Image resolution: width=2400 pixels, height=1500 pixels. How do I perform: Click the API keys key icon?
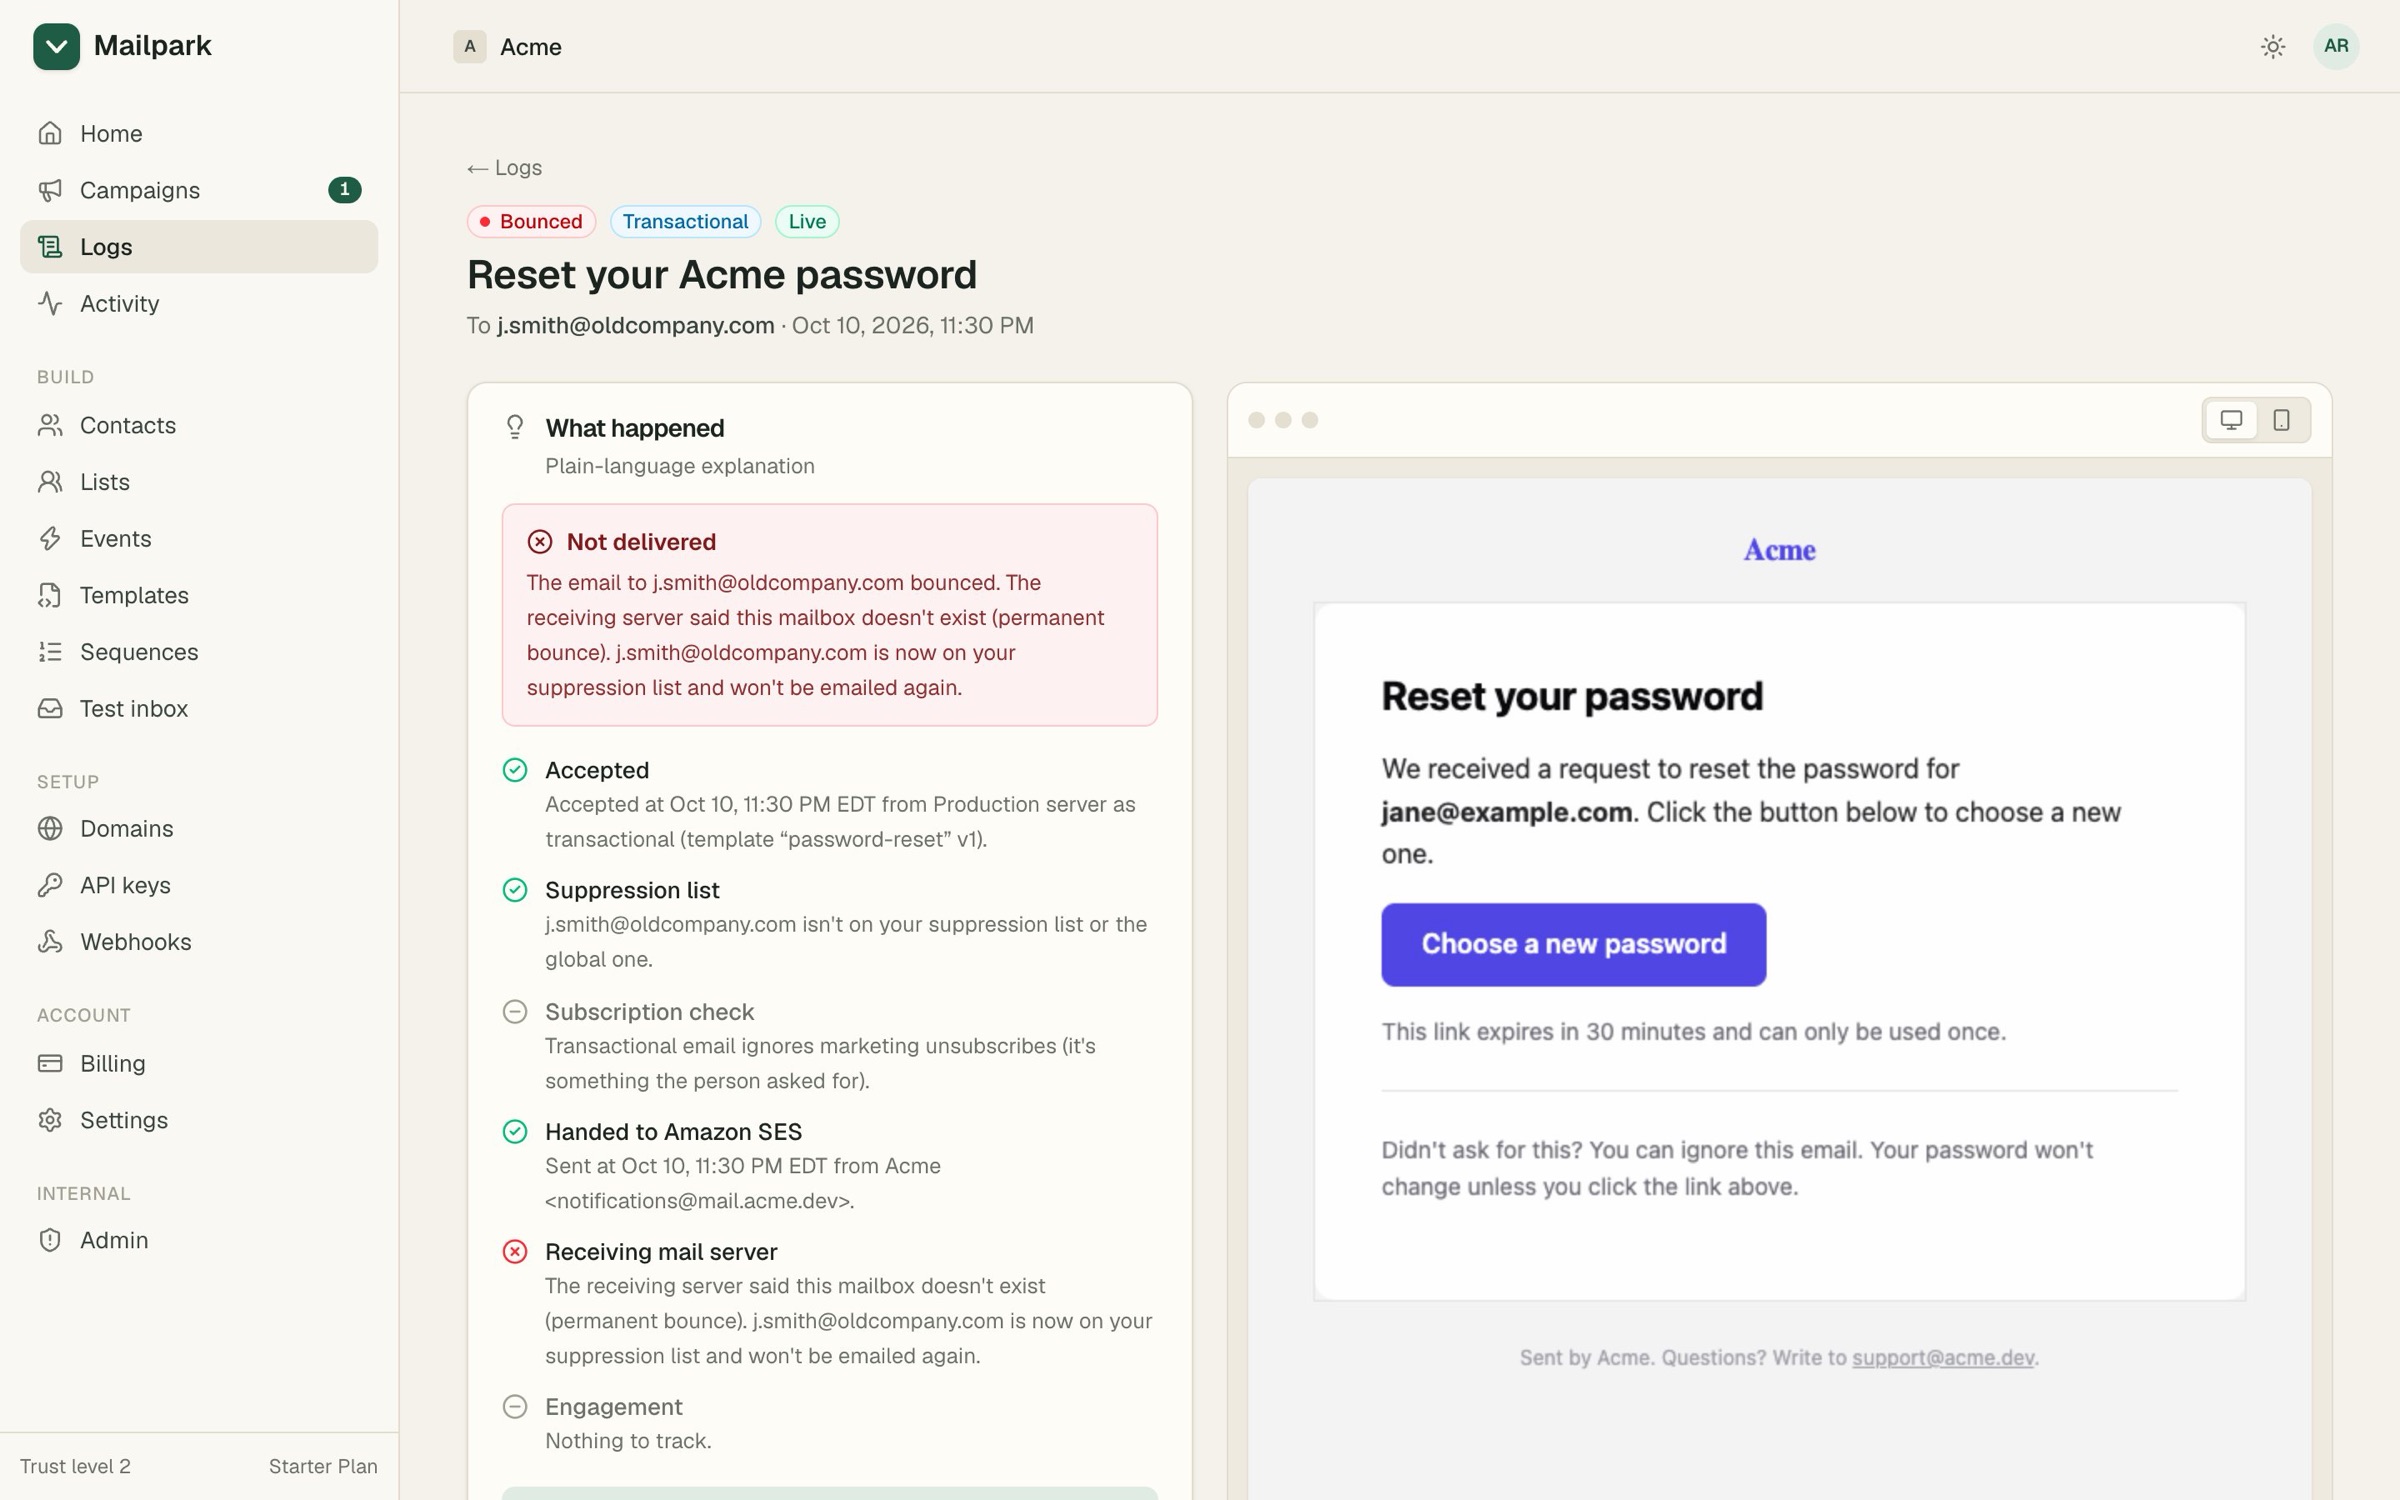coord(50,885)
